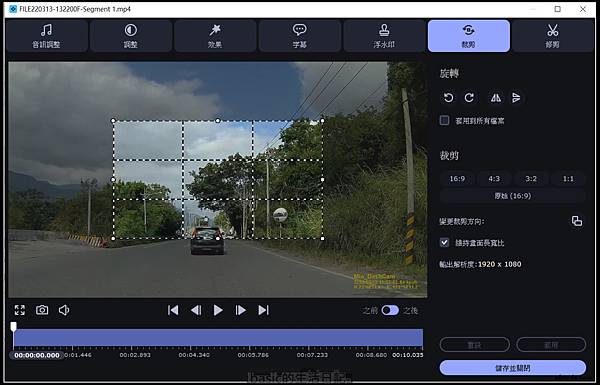Toggle the 之前/之後 before-after switch

click(390, 310)
